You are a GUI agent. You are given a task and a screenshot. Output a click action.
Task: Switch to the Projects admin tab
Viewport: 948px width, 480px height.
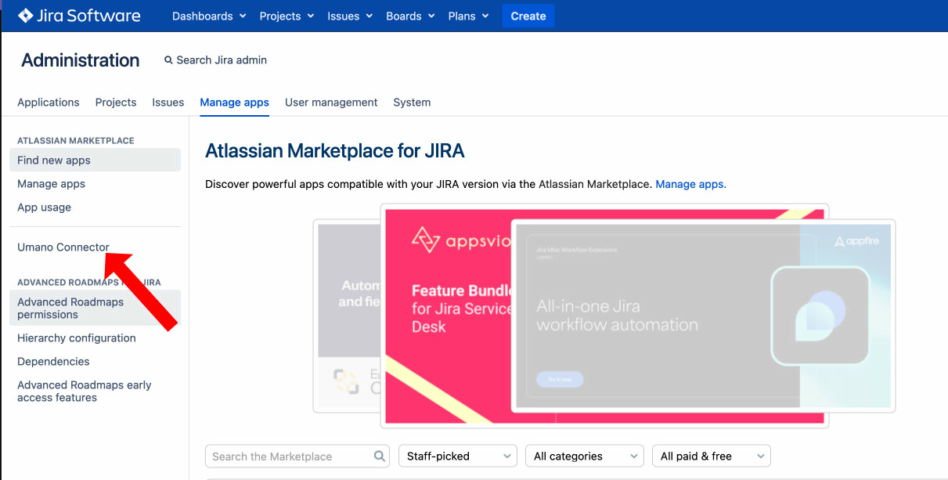pos(115,102)
